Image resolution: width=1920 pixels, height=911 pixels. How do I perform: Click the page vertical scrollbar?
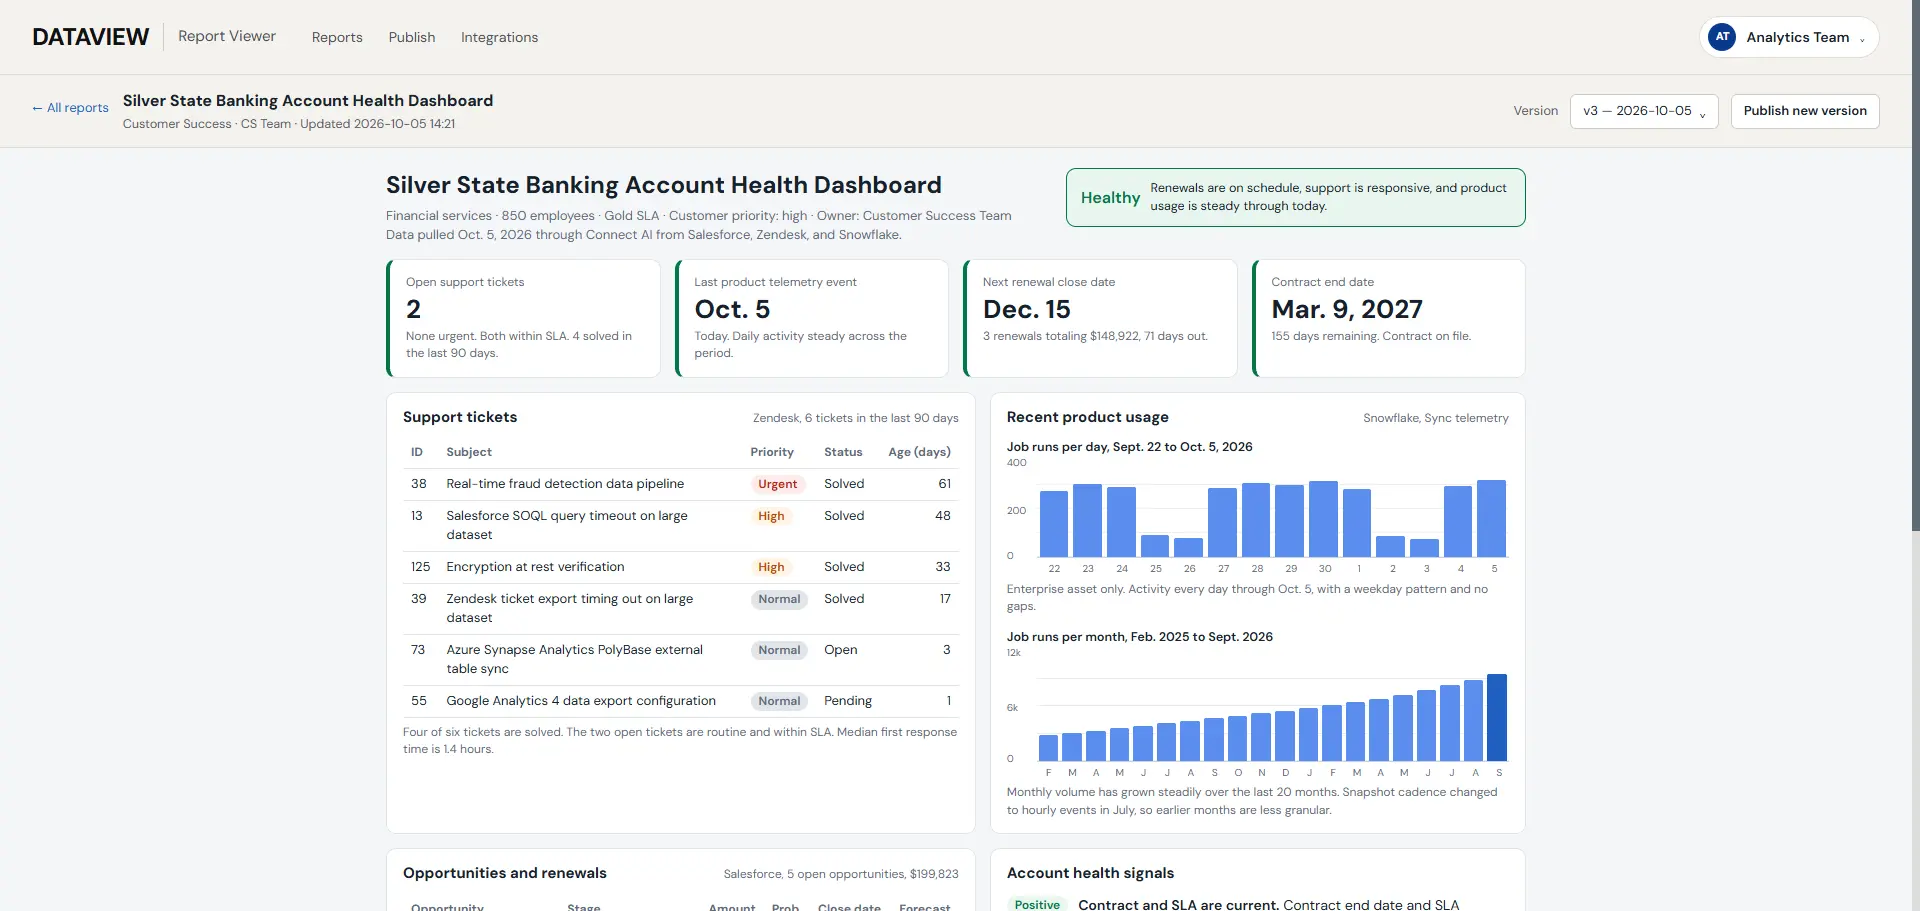[x=1915, y=265]
